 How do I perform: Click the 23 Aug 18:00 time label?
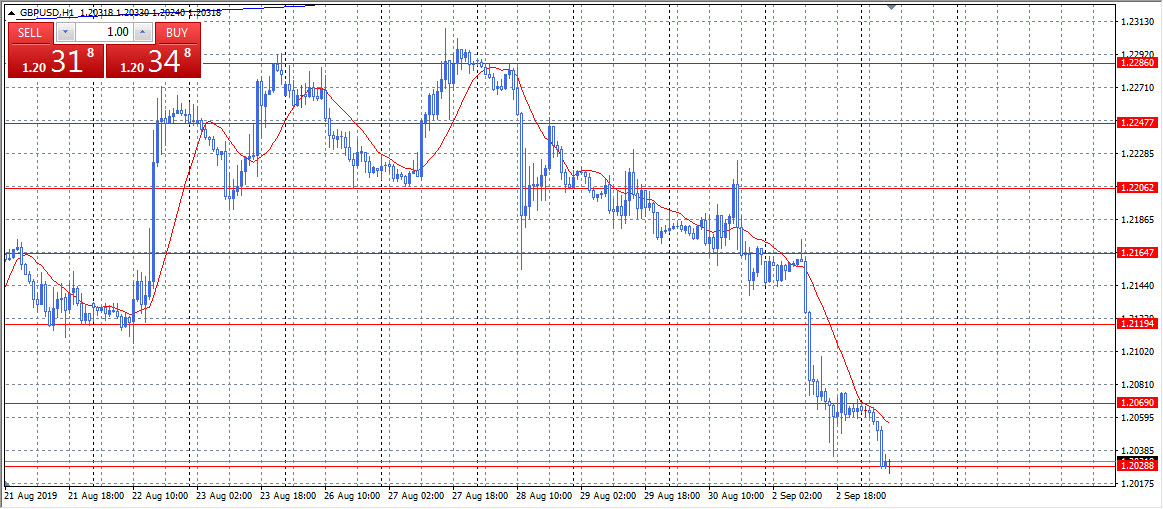(289, 495)
